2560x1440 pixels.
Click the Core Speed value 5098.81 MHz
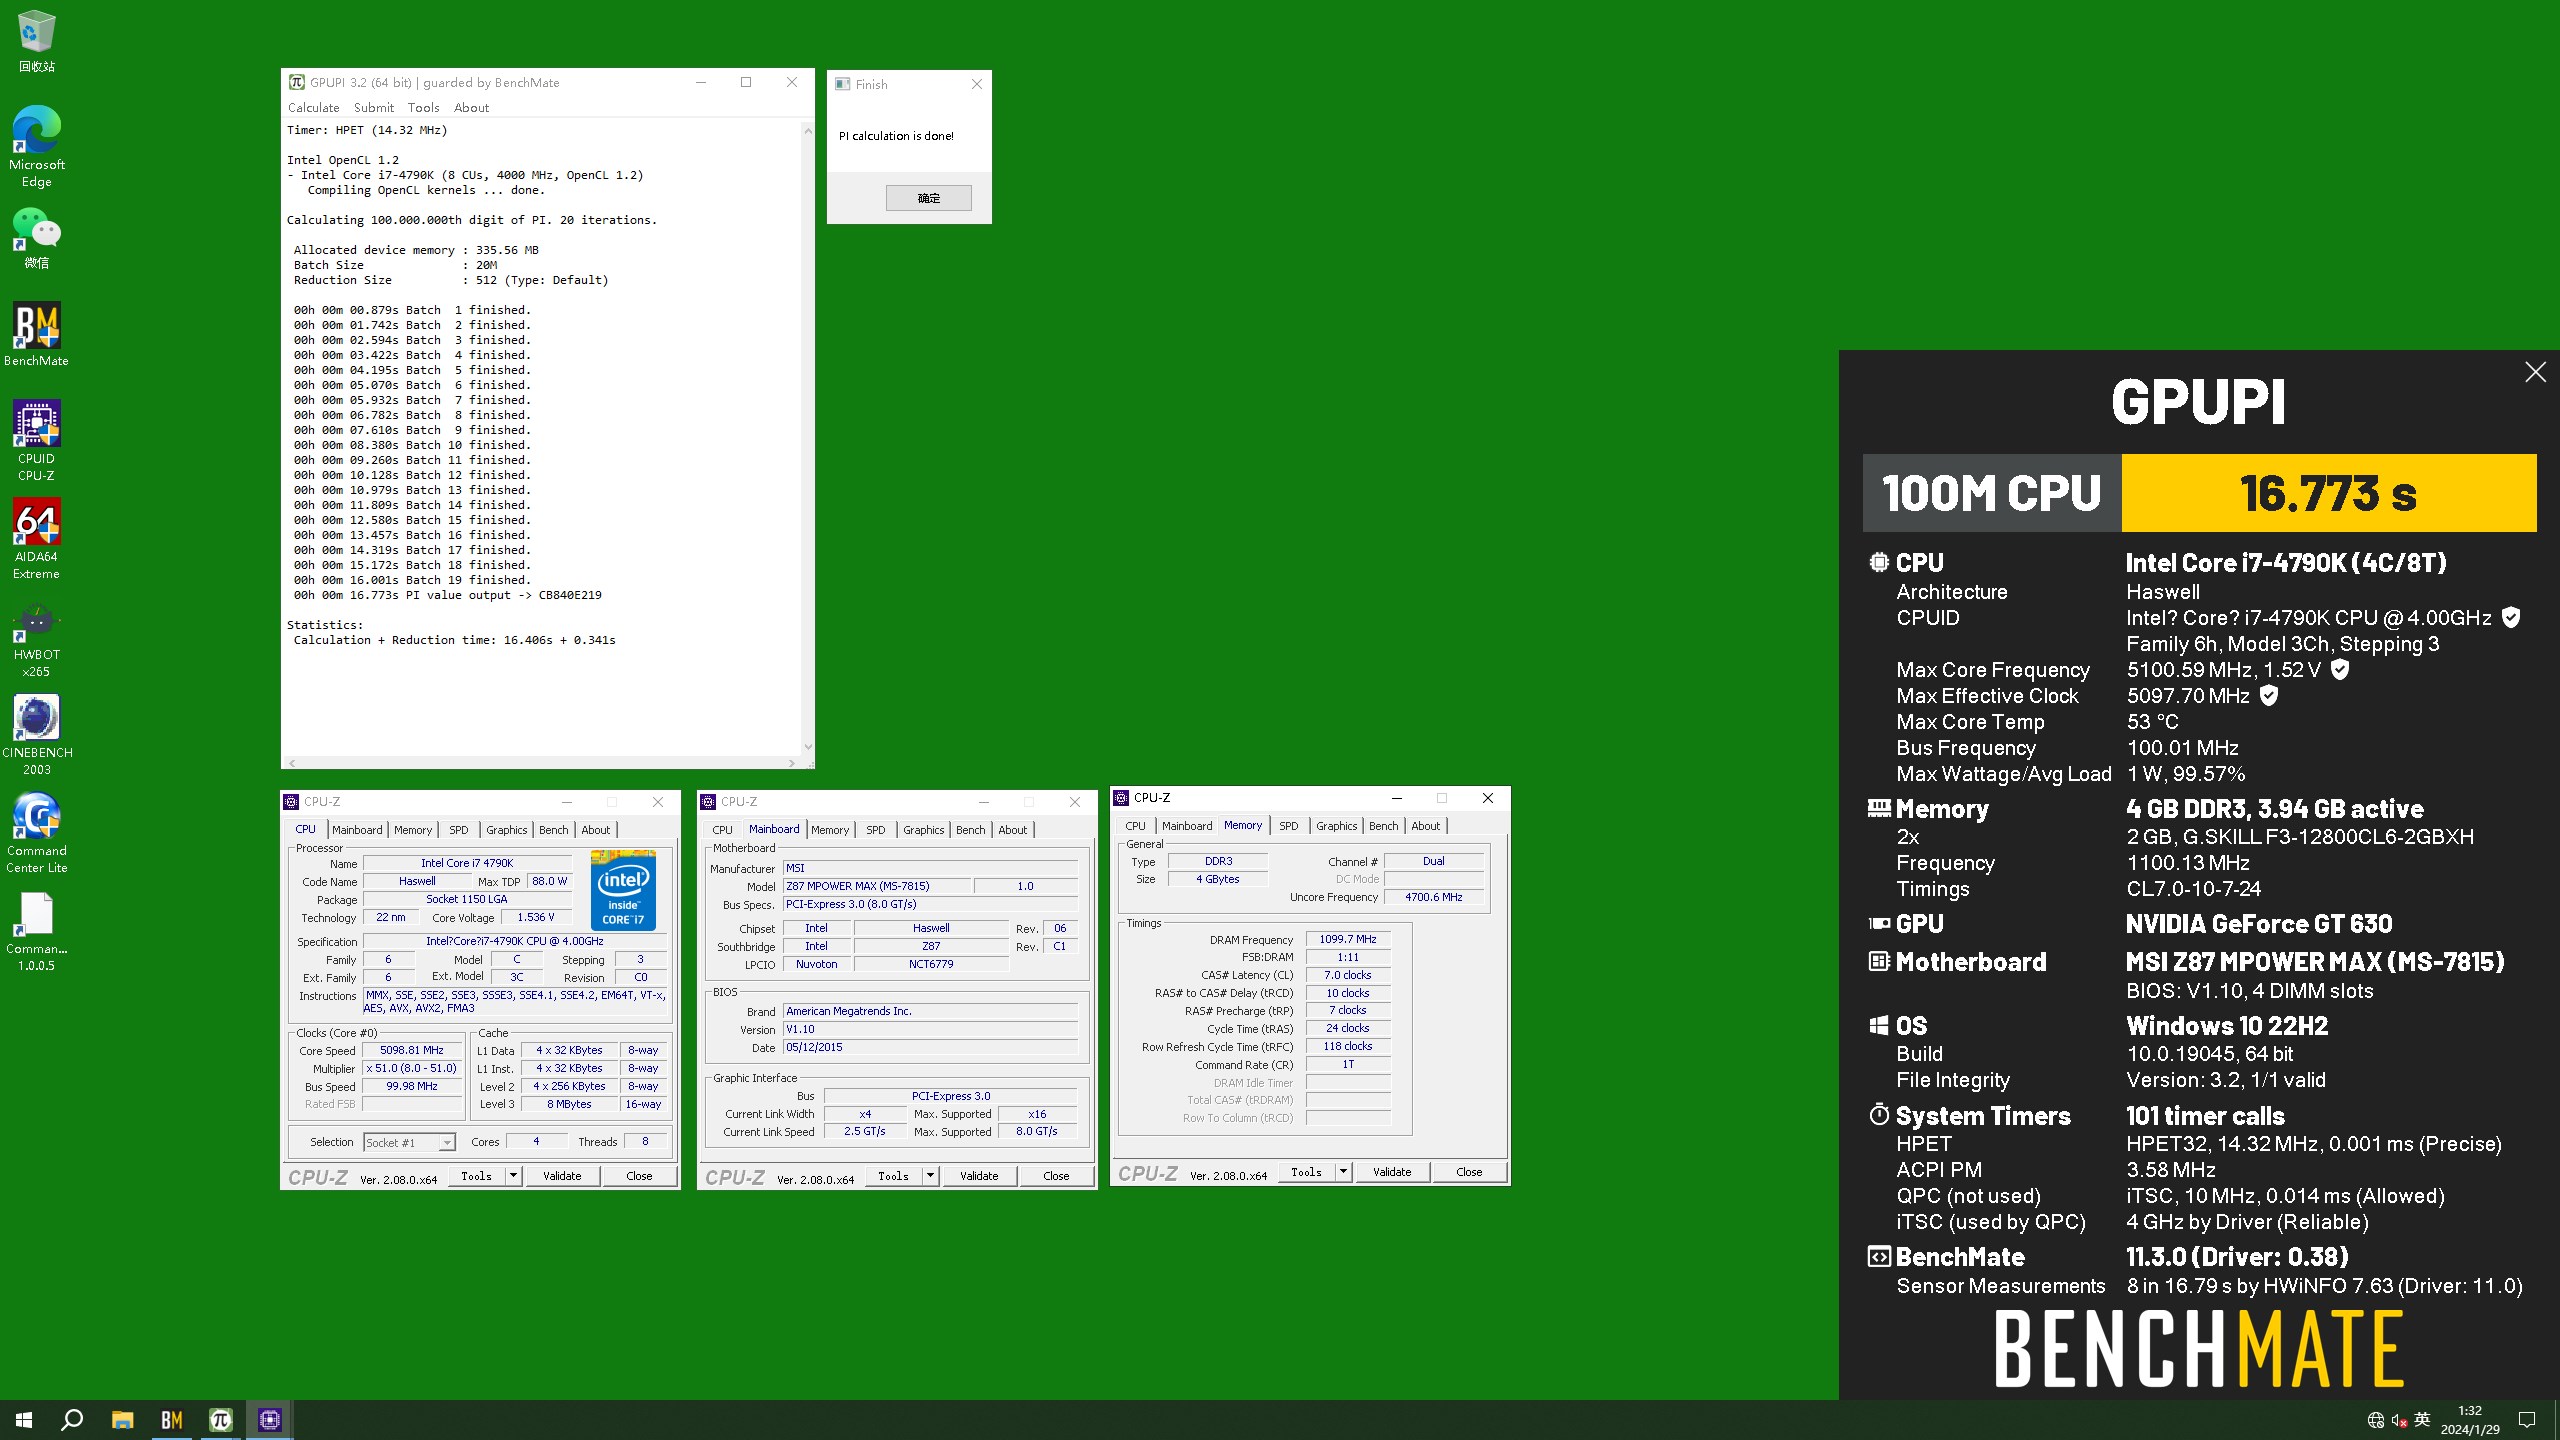(x=412, y=1050)
